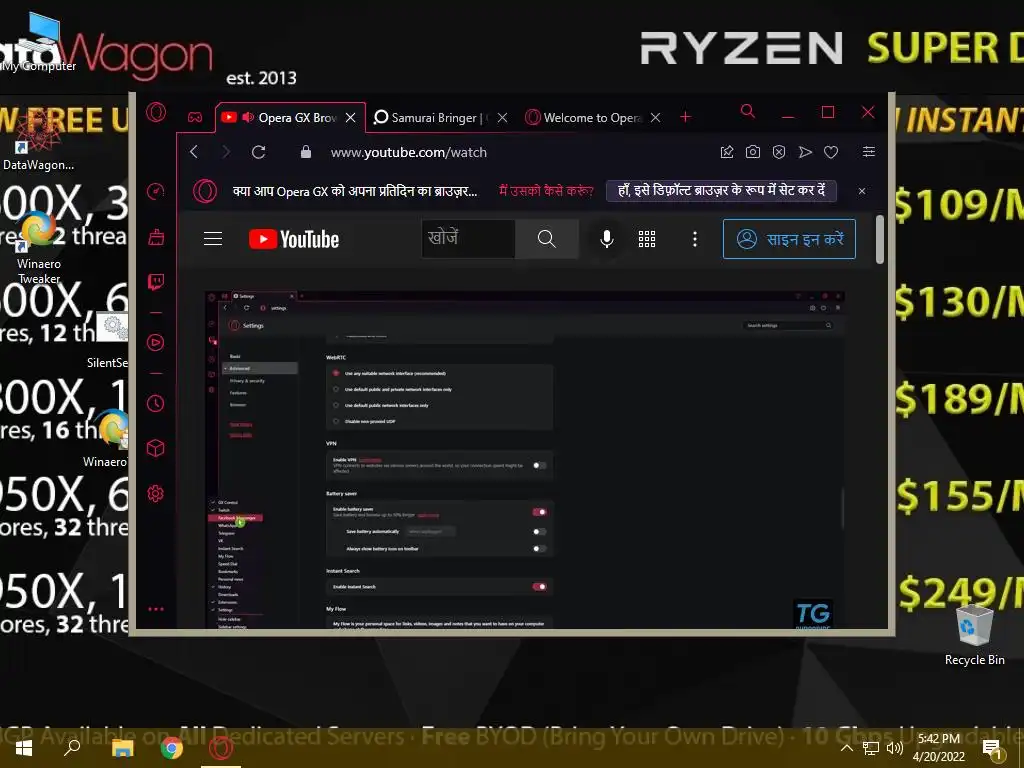The width and height of the screenshot is (1024, 768).
Task: Search by voice with microphone icon
Action: point(607,239)
